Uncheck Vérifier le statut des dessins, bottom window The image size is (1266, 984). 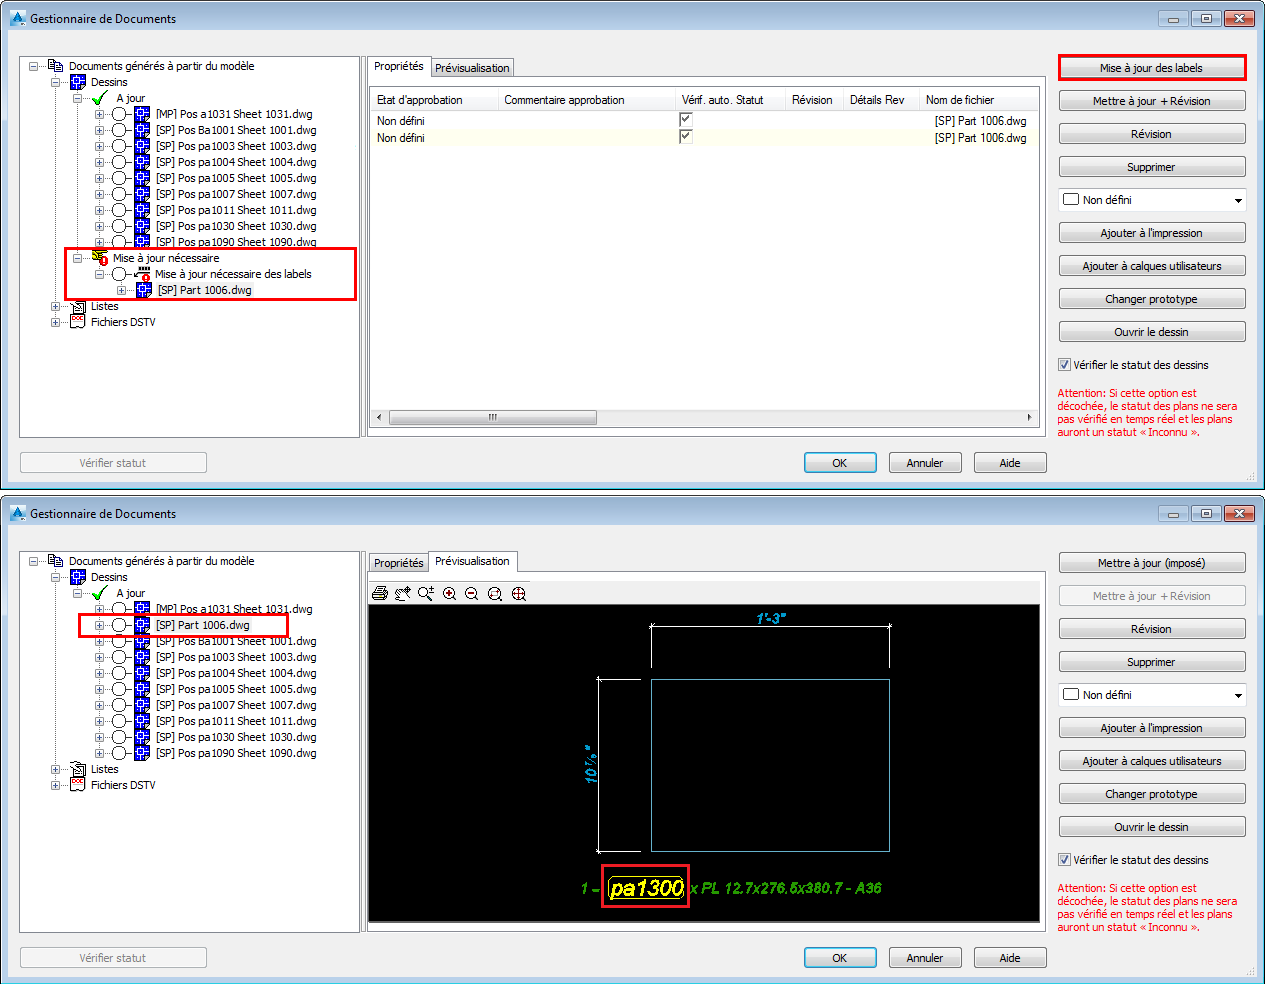pyautogui.click(x=1065, y=860)
